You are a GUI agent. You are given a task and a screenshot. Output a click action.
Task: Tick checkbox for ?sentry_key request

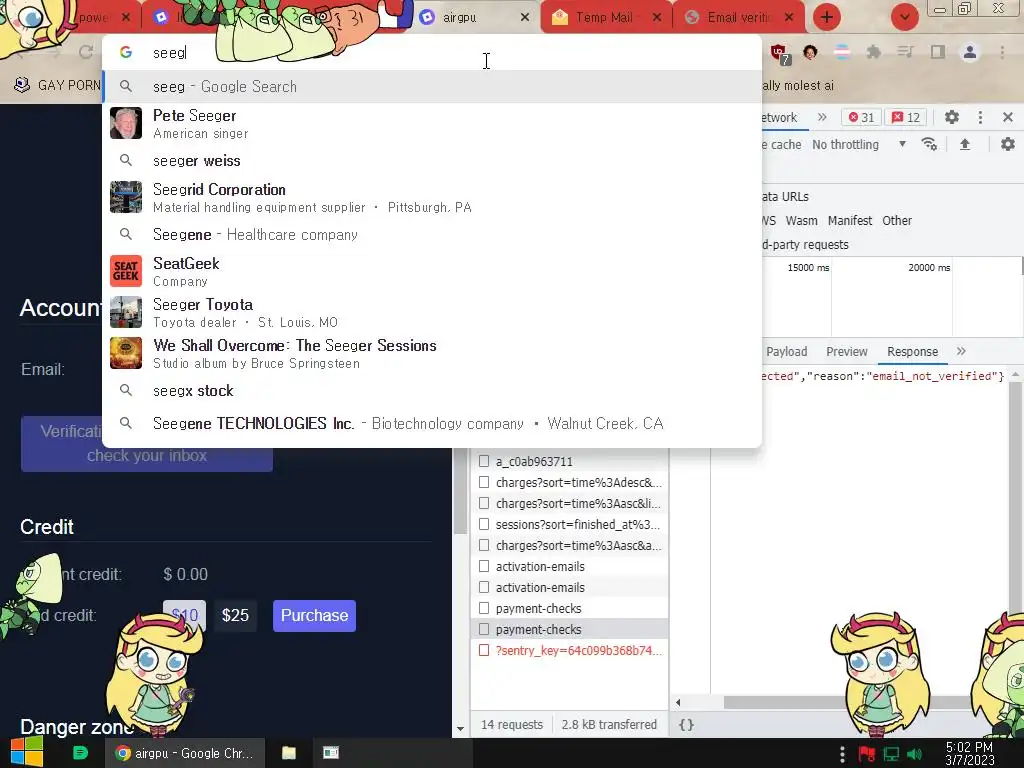pos(484,650)
